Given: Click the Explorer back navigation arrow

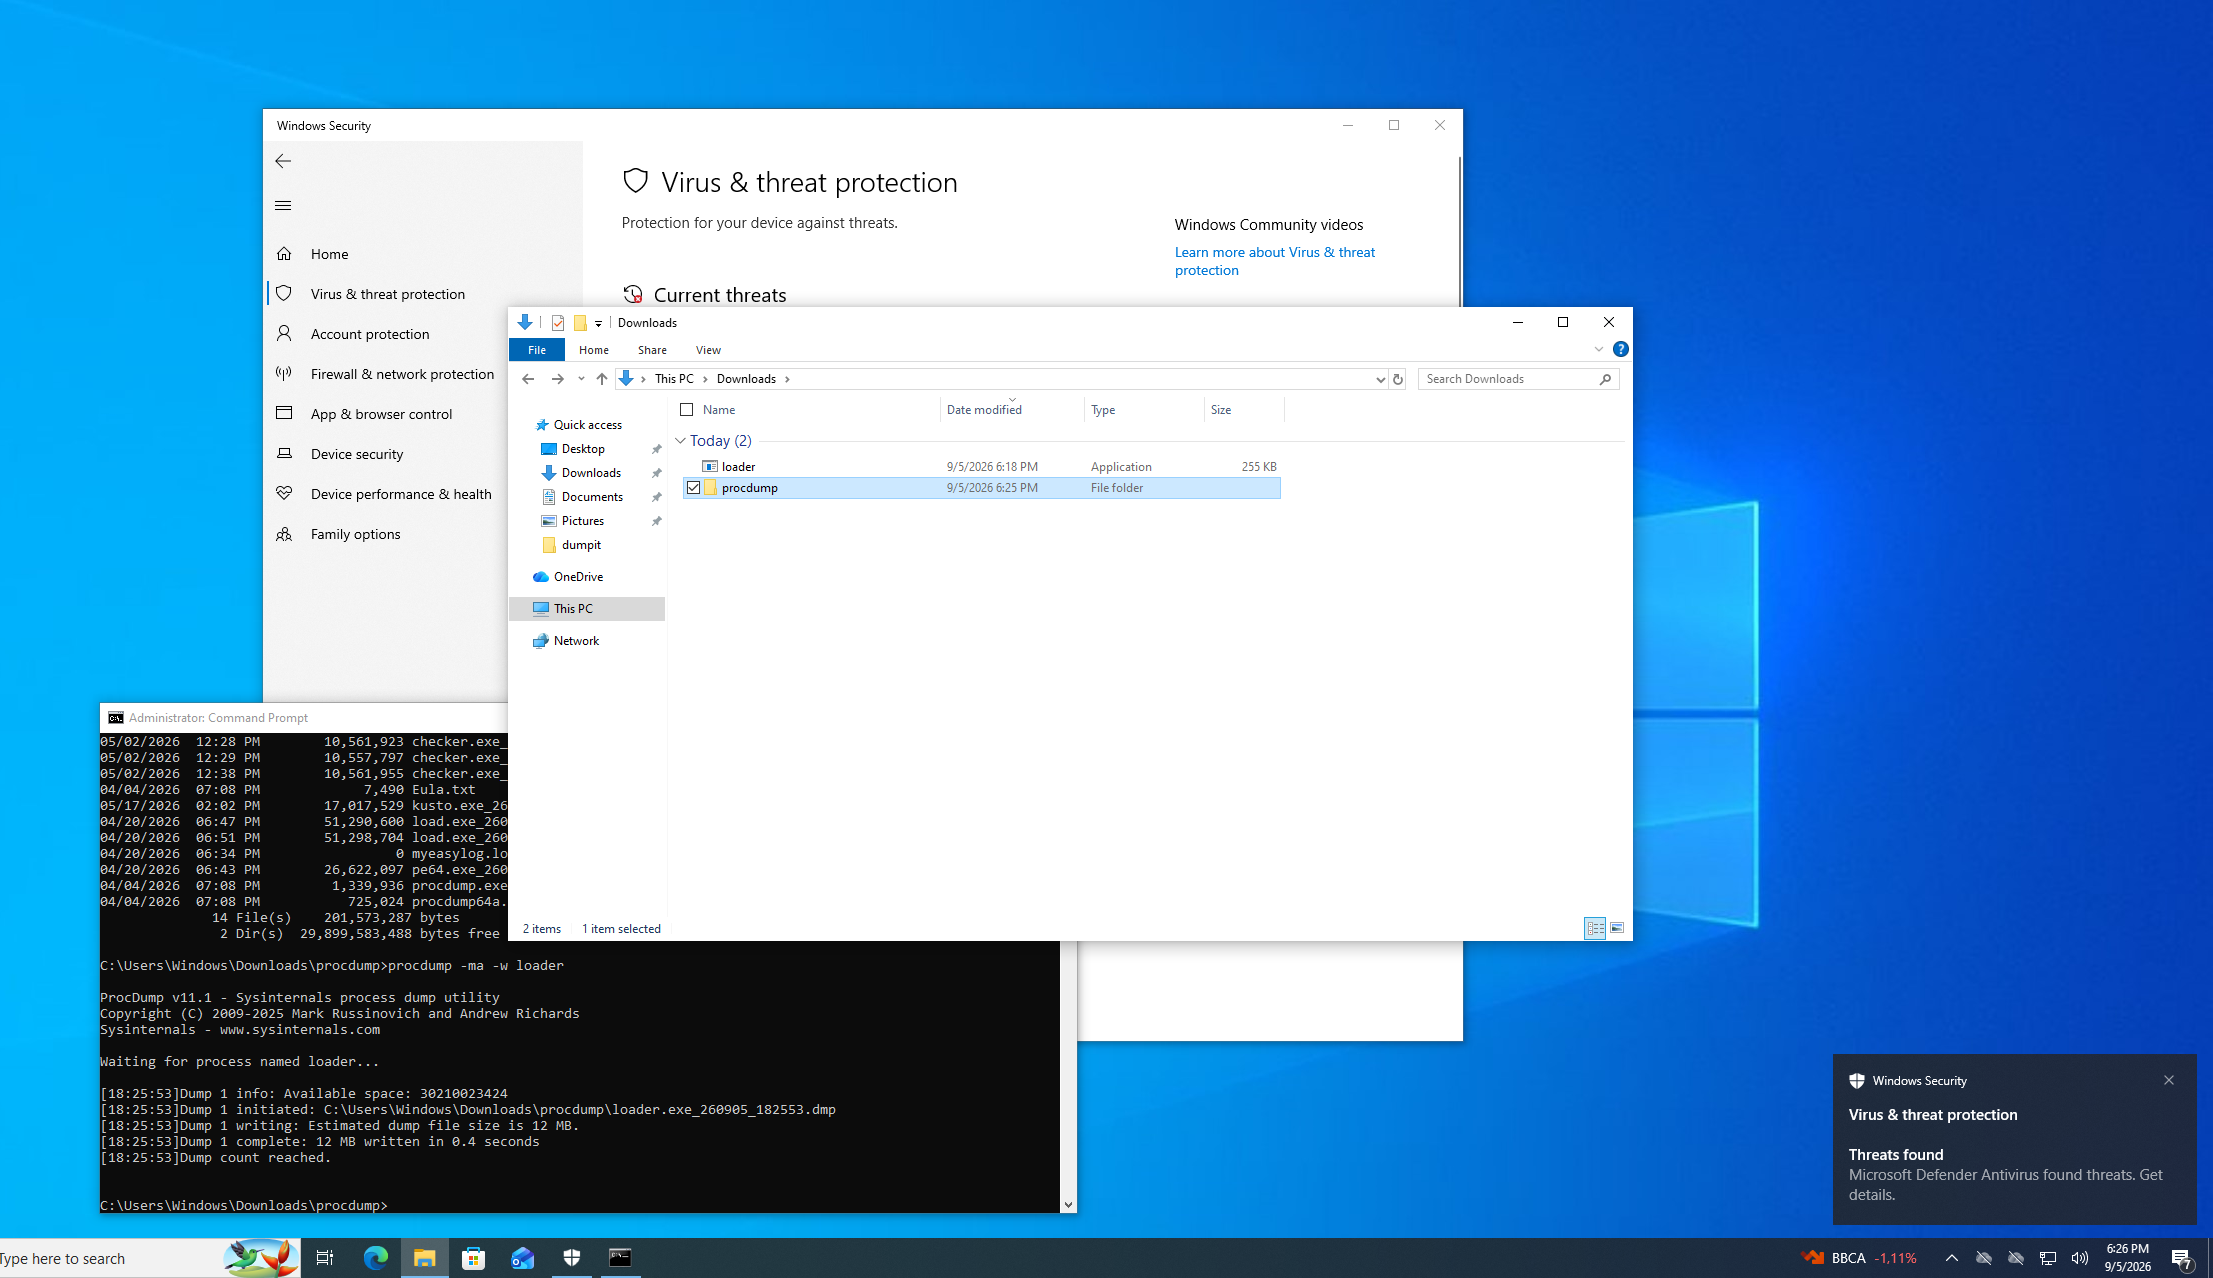Looking at the screenshot, I should (x=528, y=379).
